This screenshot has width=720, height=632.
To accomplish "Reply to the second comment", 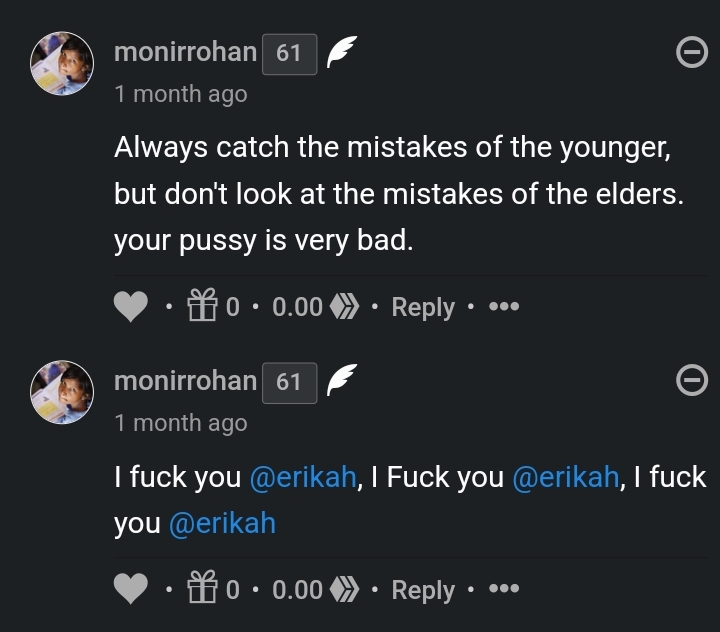I will (x=423, y=590).
